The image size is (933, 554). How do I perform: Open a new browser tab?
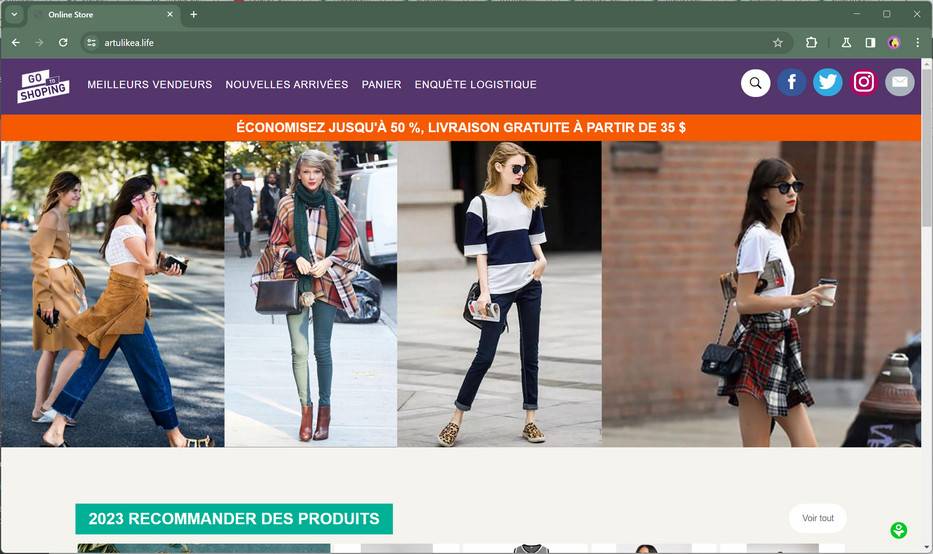(193, 14)
